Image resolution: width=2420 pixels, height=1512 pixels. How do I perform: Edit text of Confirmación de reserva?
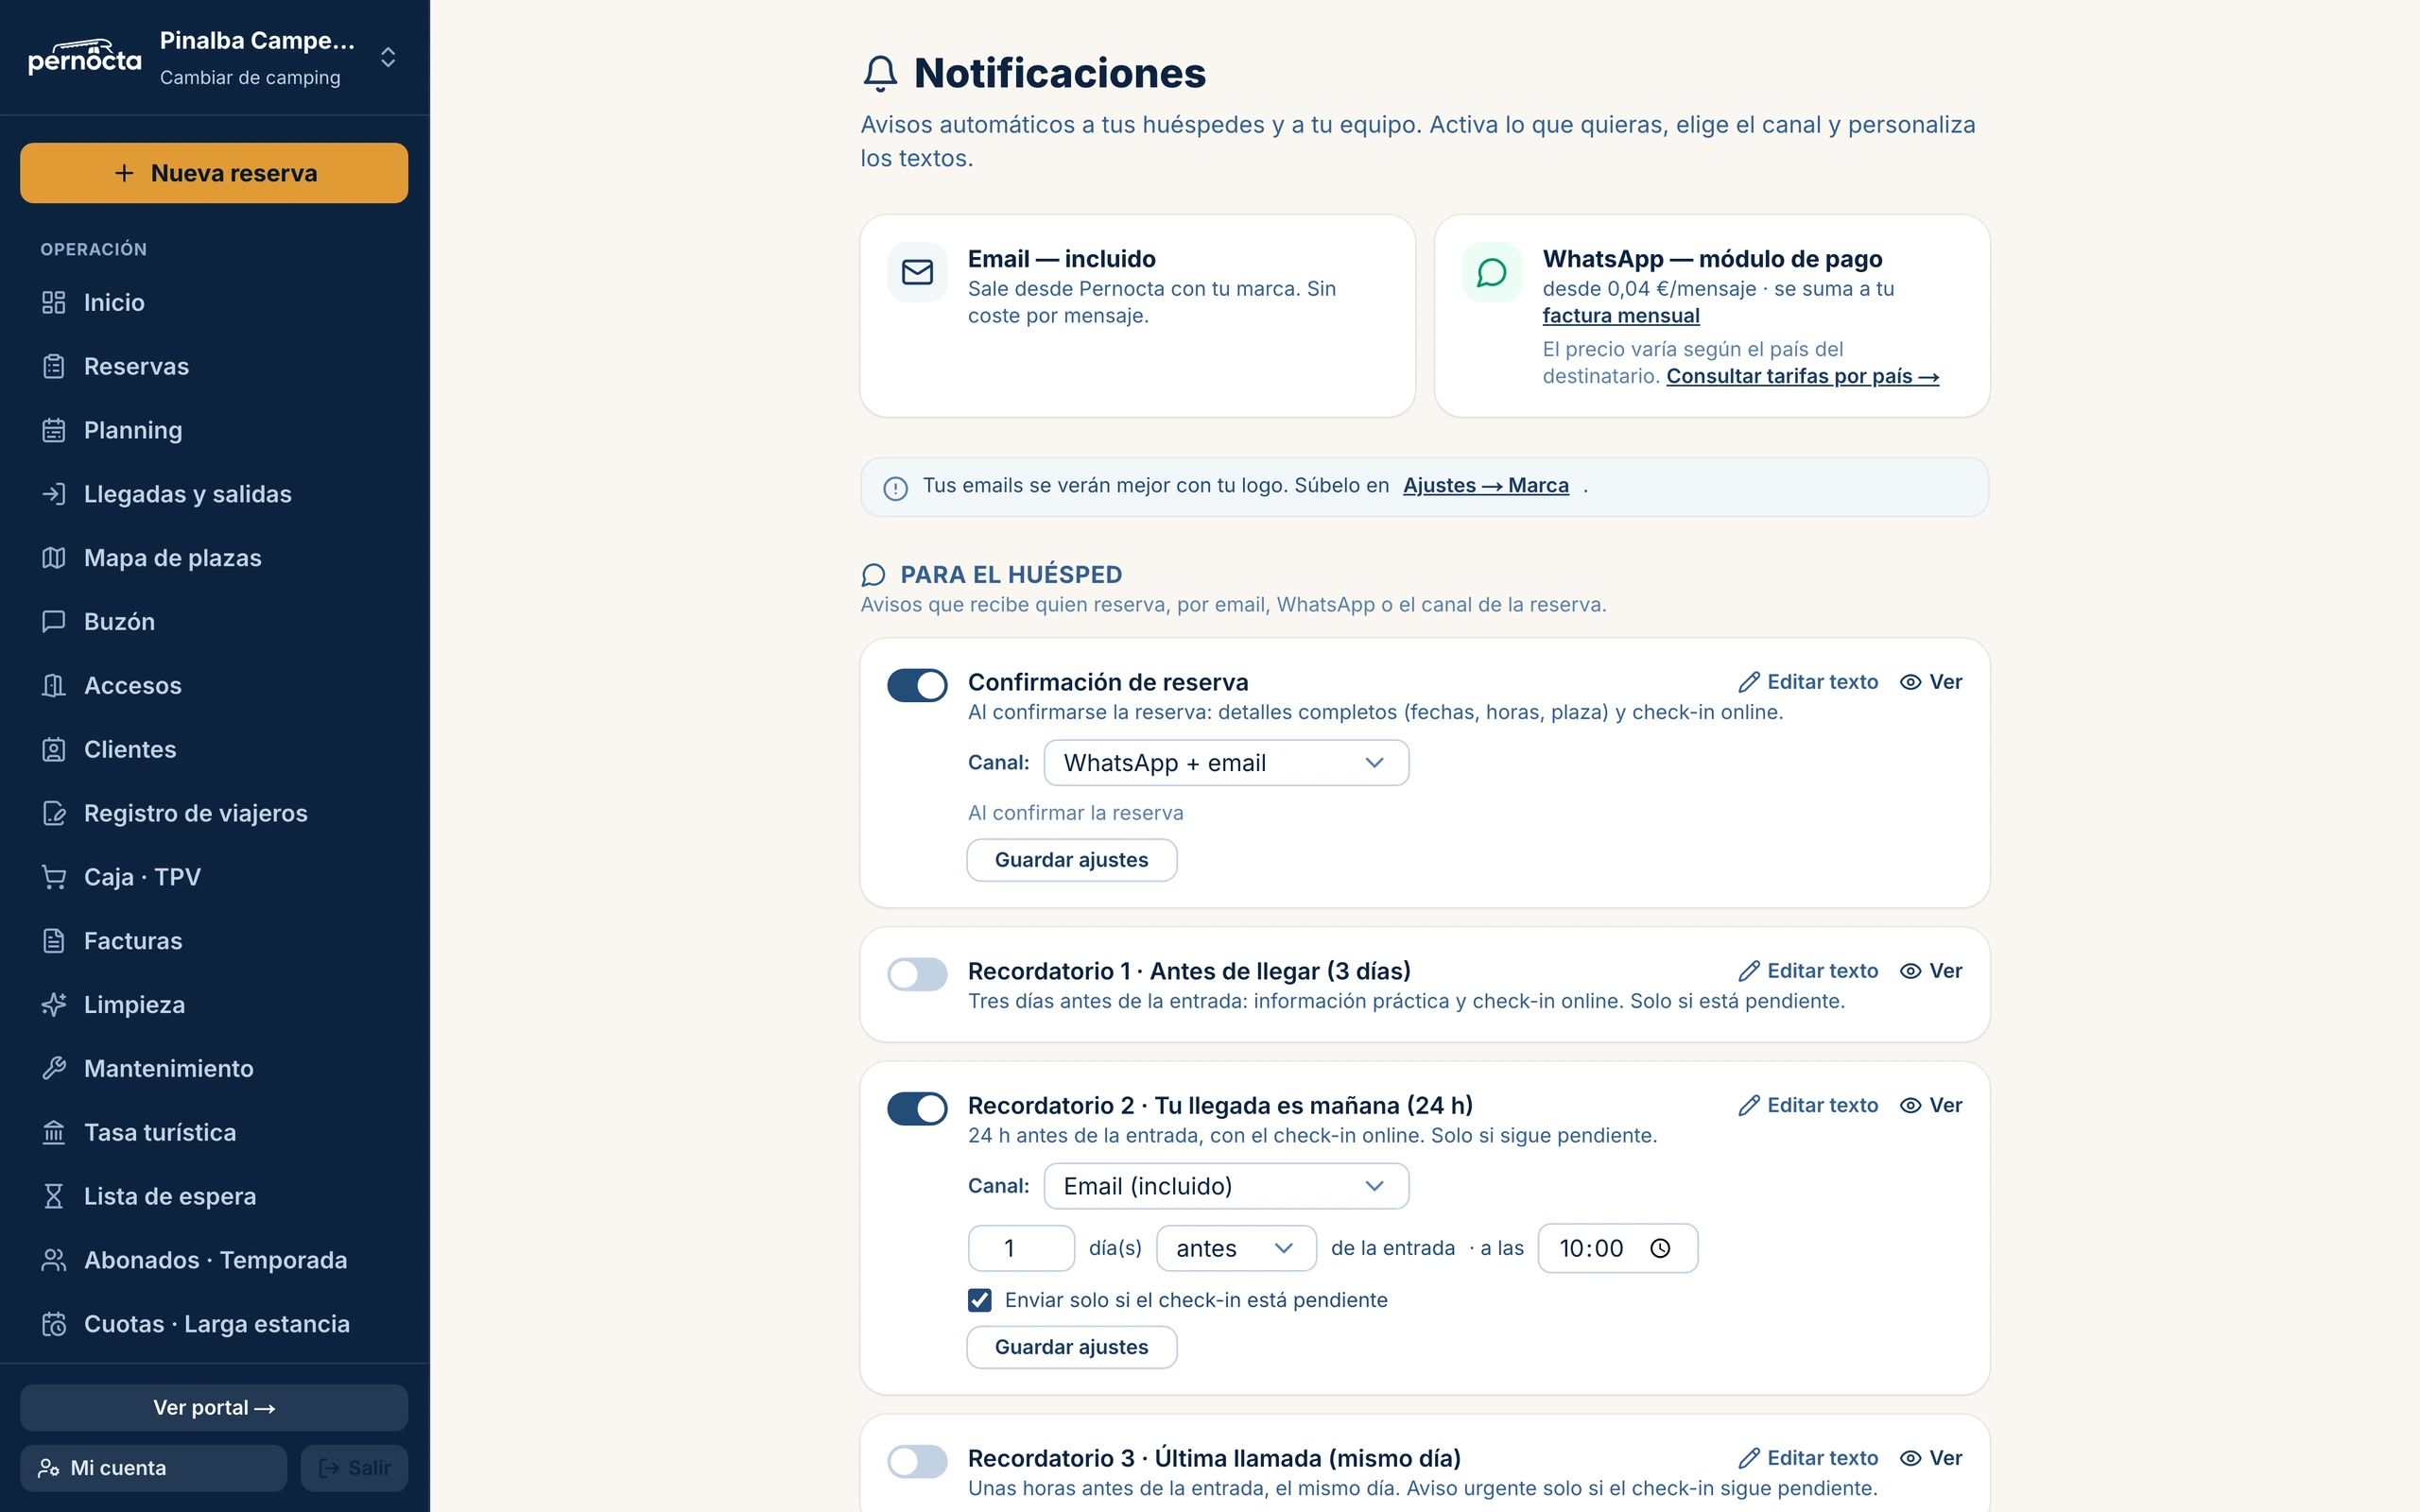pos(1808,682)
